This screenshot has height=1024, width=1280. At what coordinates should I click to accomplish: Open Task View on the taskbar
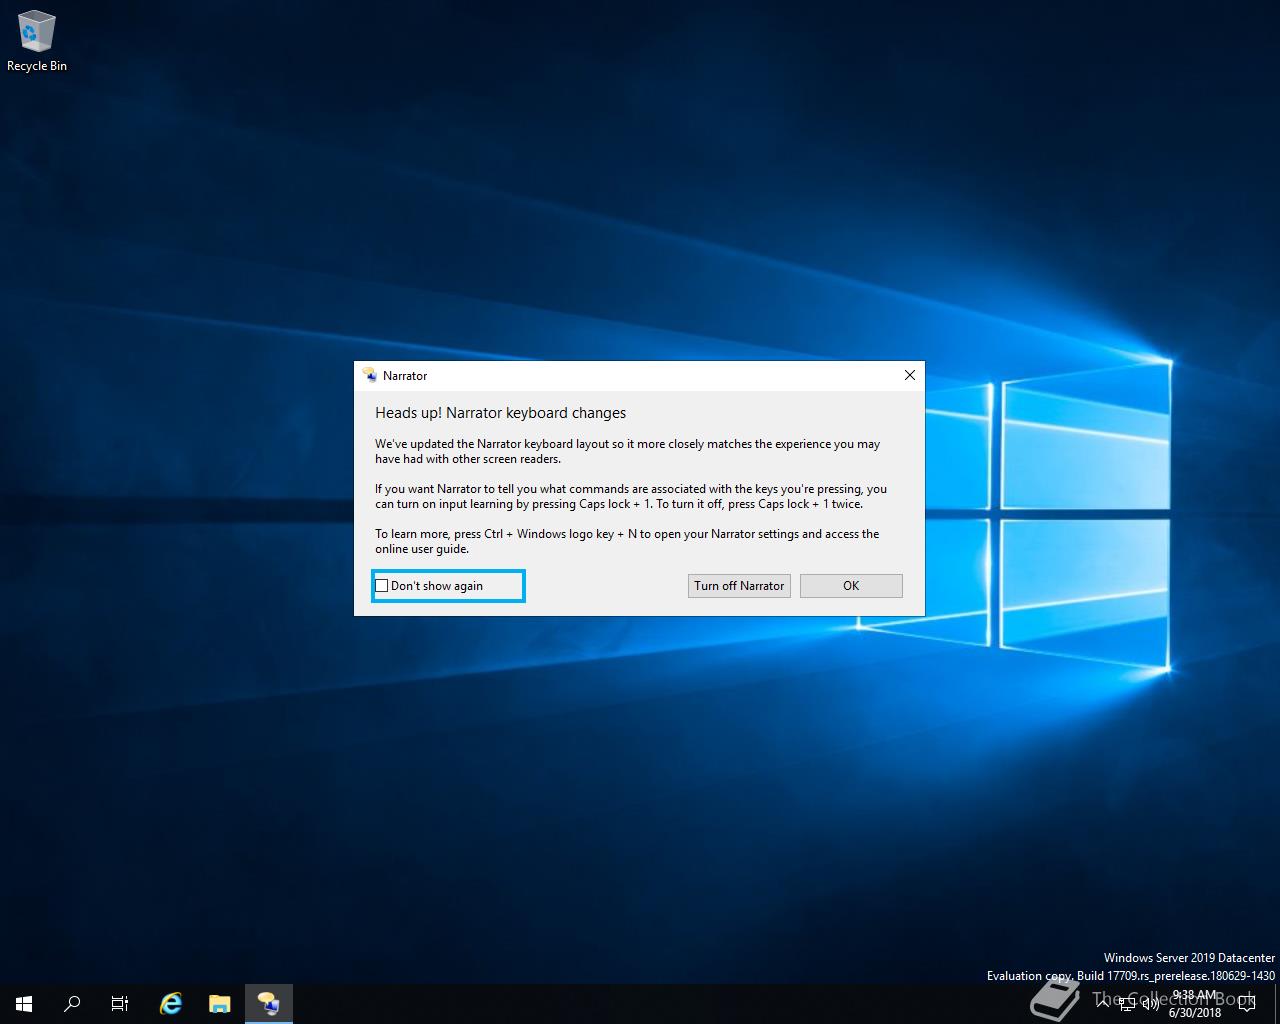point(120,1004)
